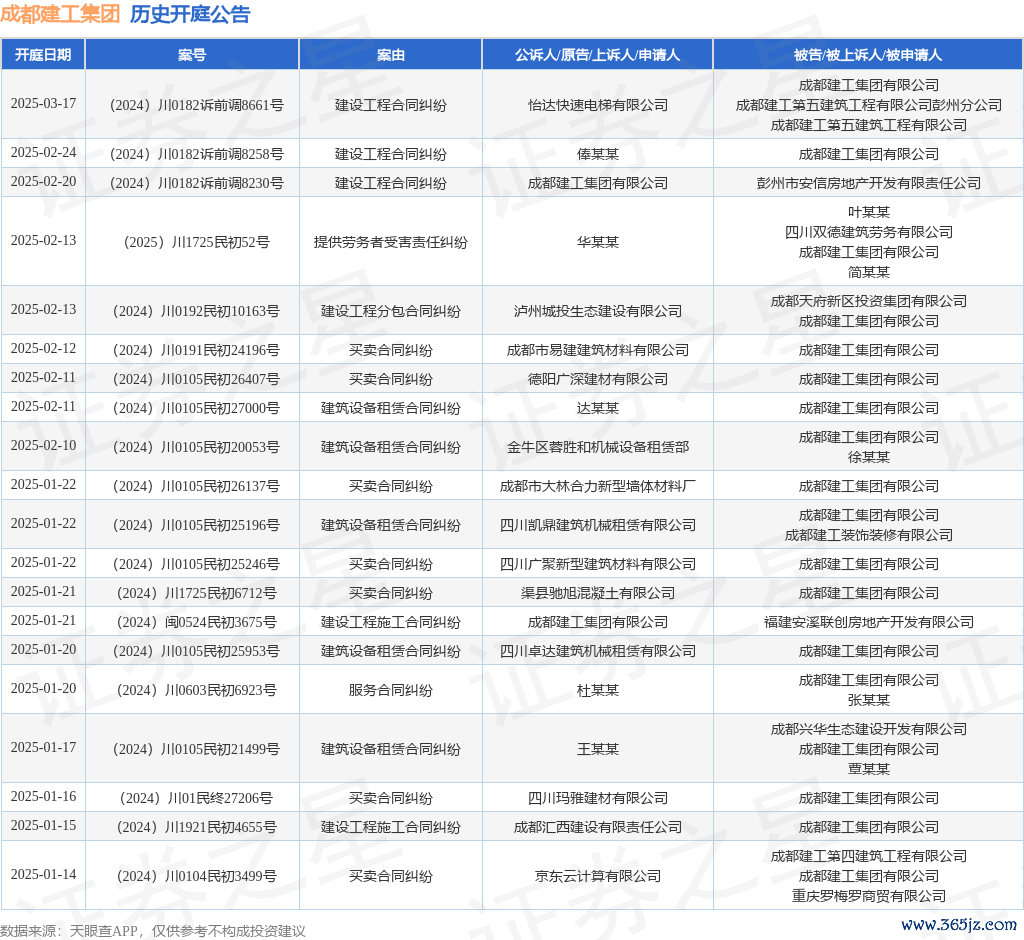Select case number (2025)川1725民初52号
Screen dimensions: 1024x940
[196, 242]
